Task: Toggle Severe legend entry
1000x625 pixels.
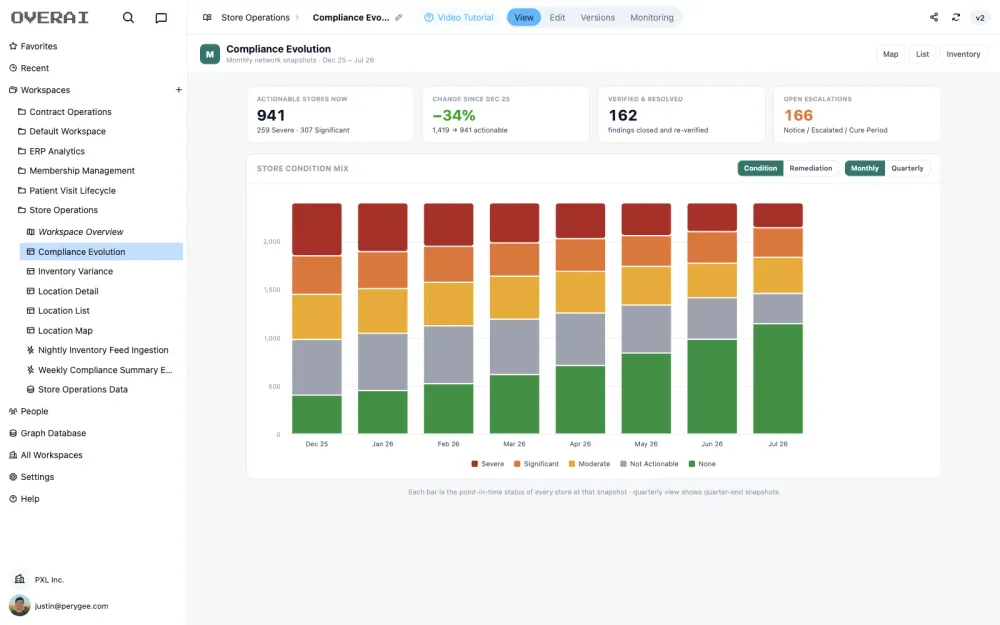Action: coord(488,464)
